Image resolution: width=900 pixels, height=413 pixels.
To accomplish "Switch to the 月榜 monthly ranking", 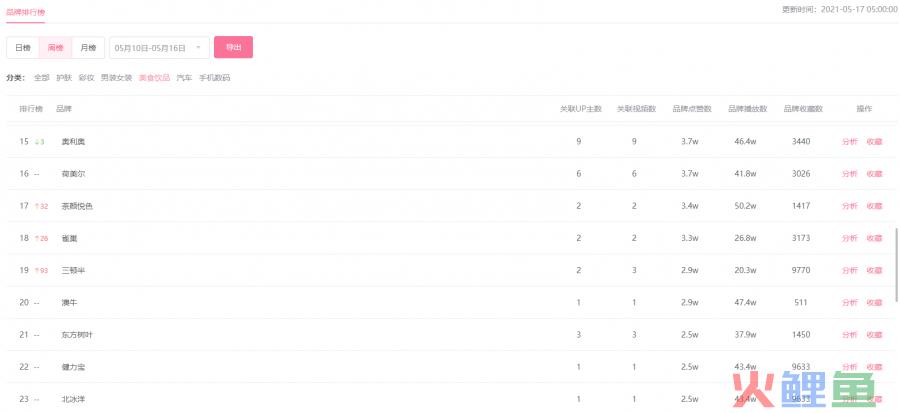I will coord(88,48).
